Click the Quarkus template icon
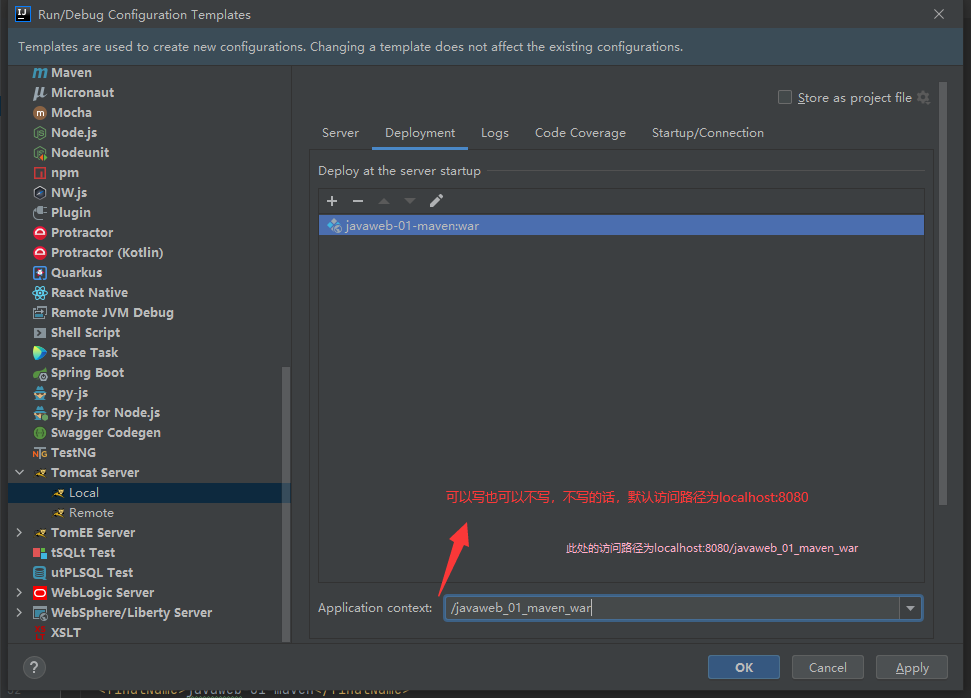This screenshot has height=698, width=971. pyautogui.click(x=40, y=273)
